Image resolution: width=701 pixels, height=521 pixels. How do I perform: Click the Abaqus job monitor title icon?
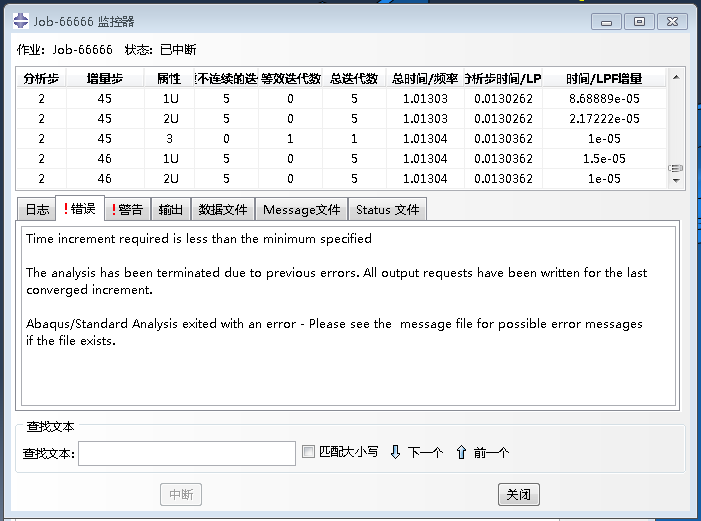[x=21, y=21]
